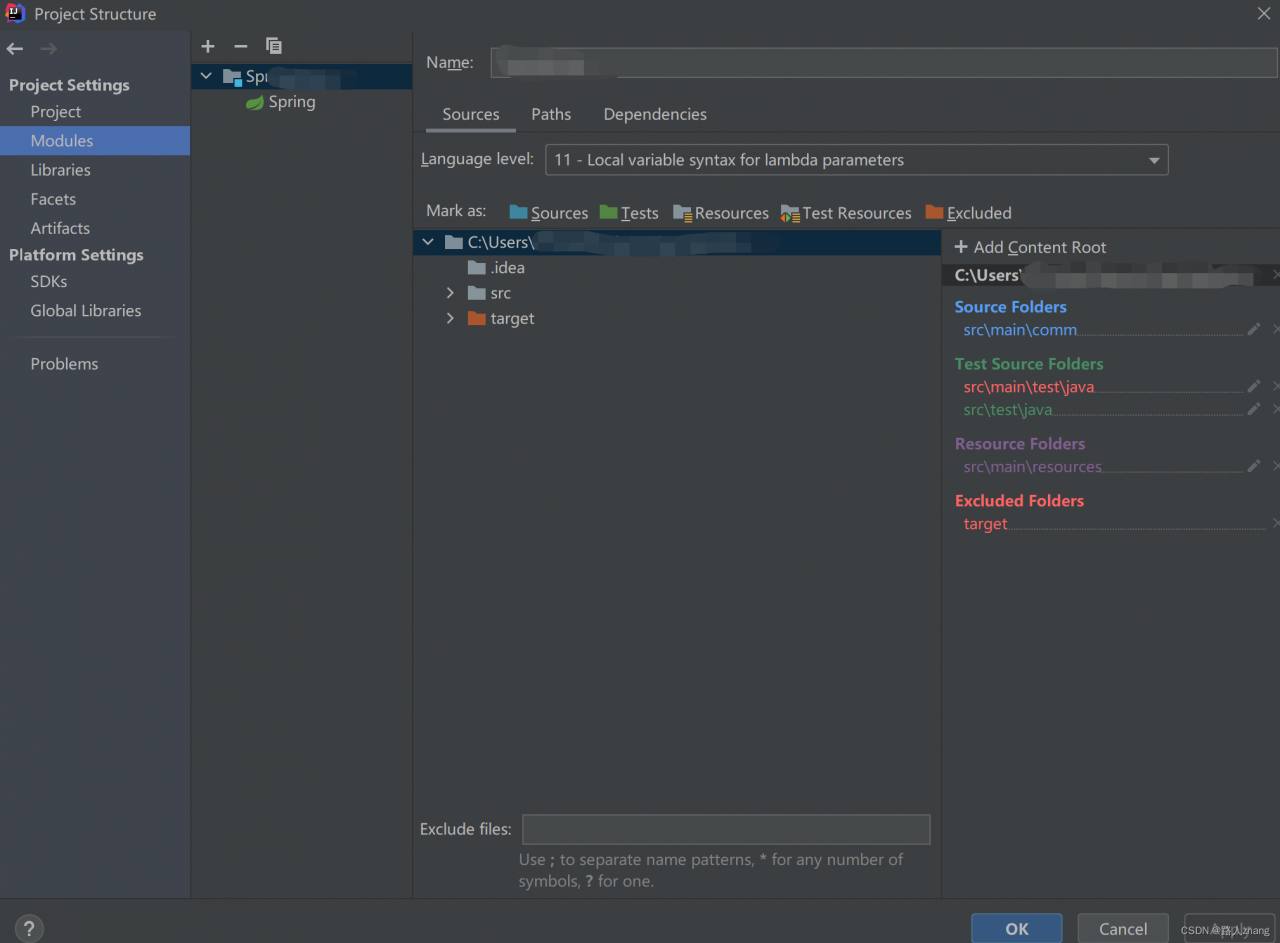
Task: Remove selected module with minus icon
Action: (x=240, y=46)
